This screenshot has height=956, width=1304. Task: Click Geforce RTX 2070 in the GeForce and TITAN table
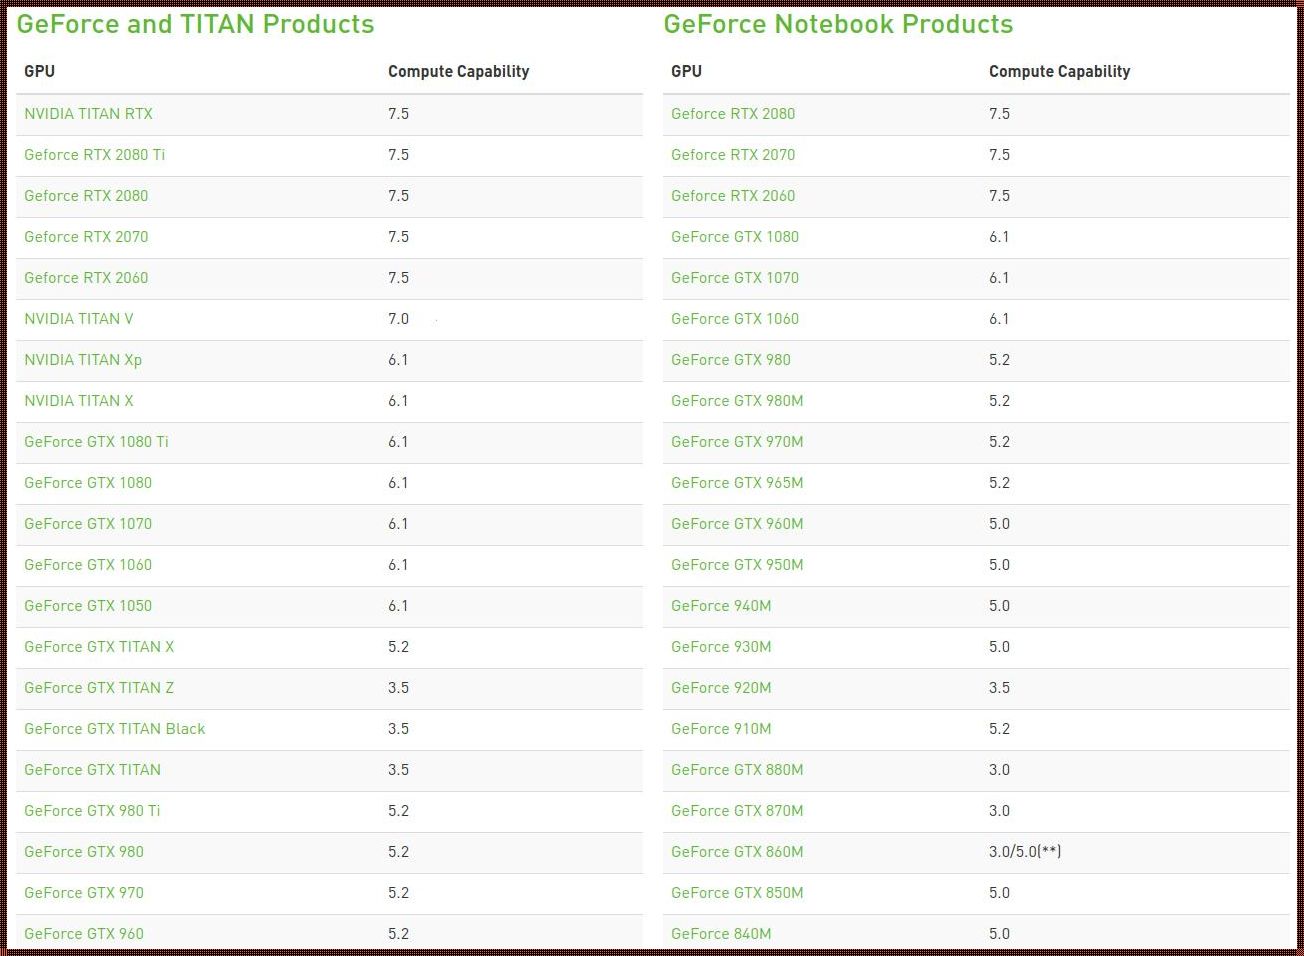[x=86, y=237]
